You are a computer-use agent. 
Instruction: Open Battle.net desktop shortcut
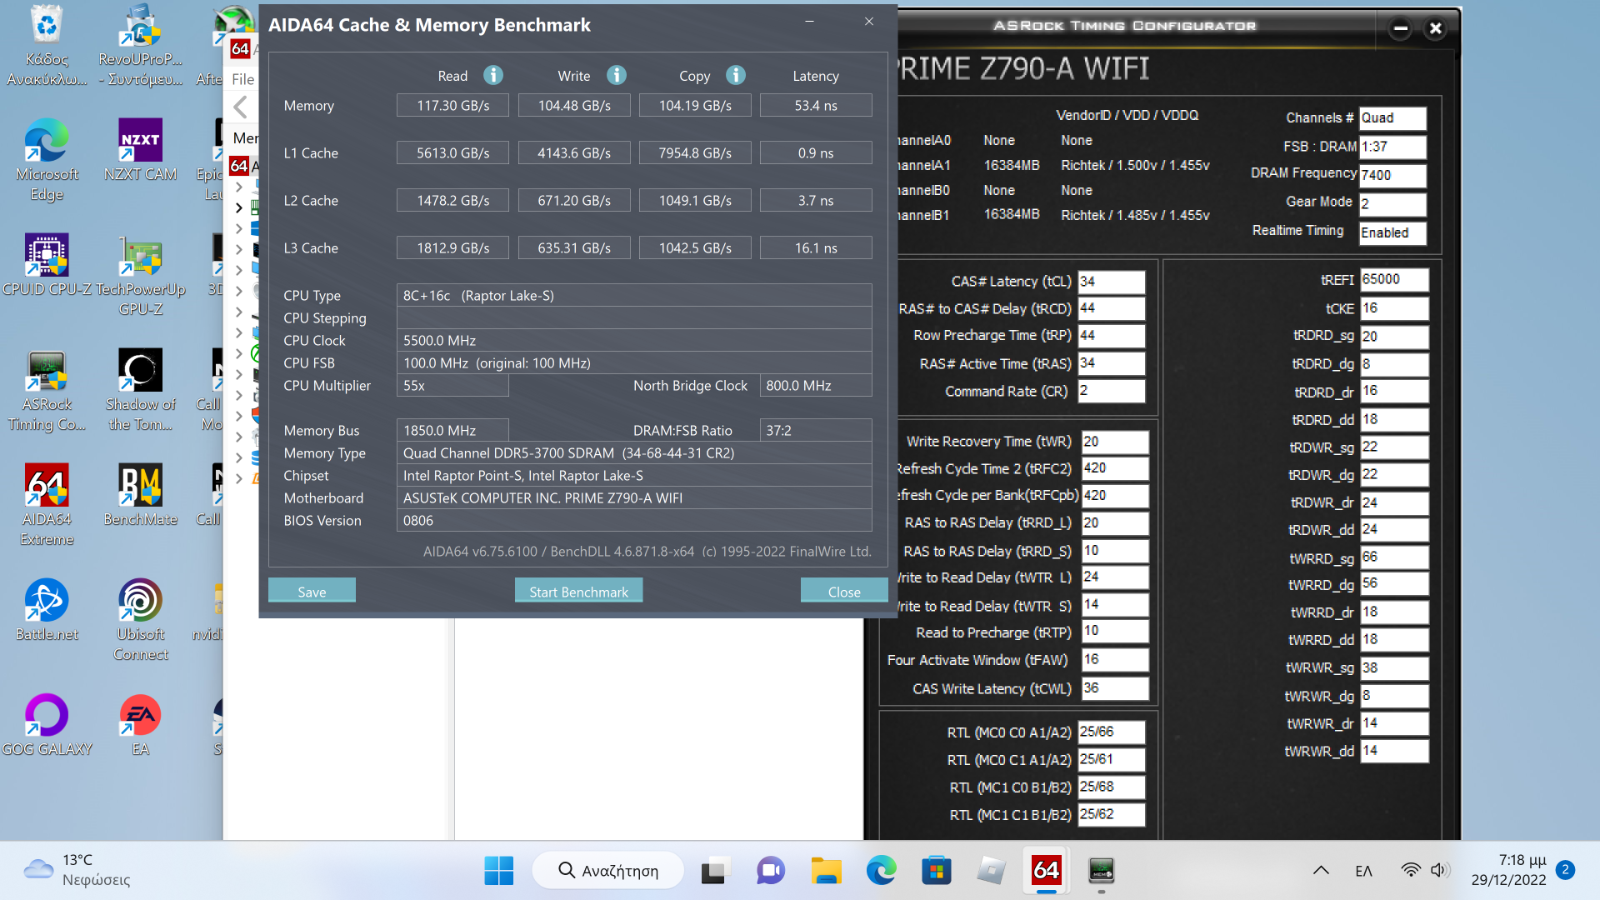pyautogui.click(x=46, y=610)
